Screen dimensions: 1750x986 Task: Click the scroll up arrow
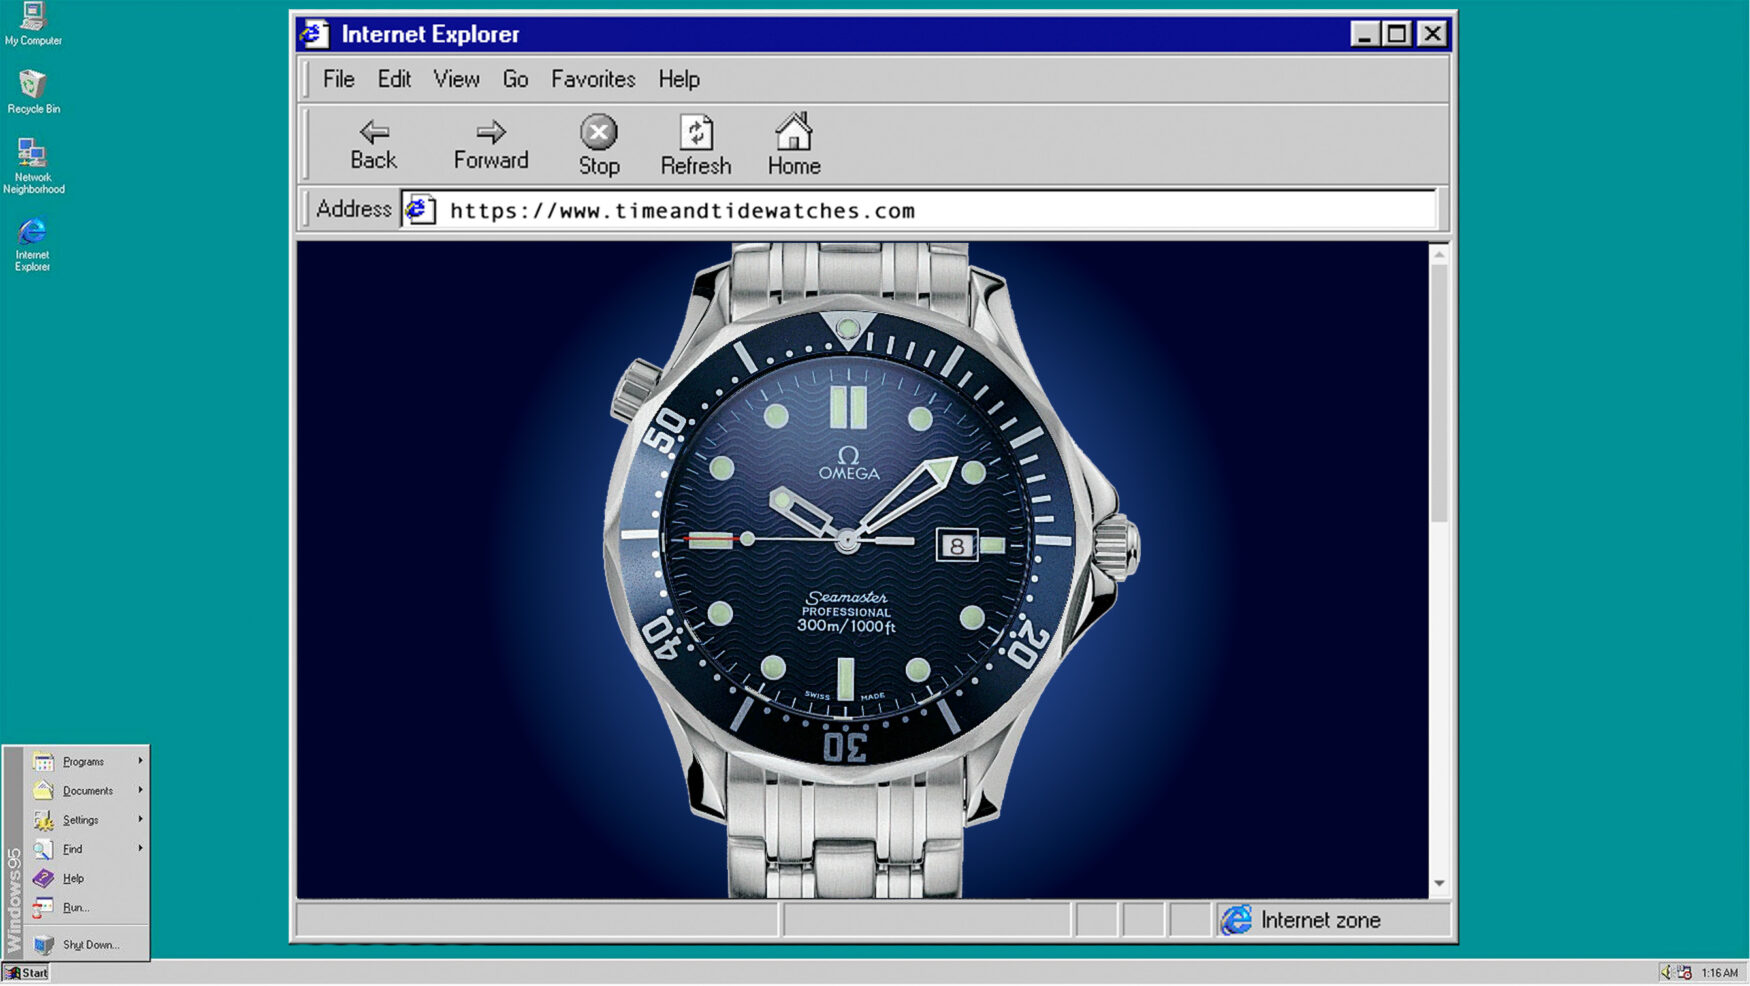pyautogui.click(x=1439, y=255)
